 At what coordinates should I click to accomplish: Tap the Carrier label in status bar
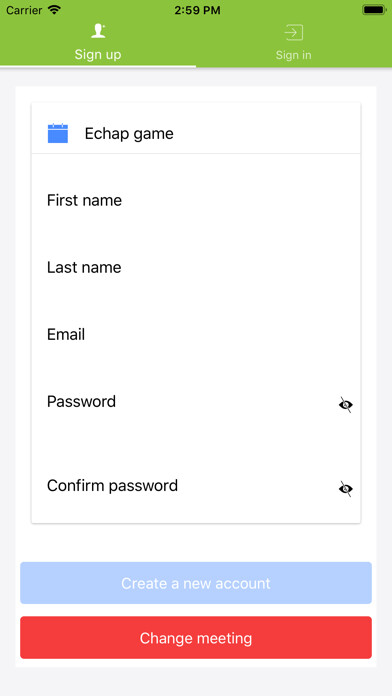point(24,10)
